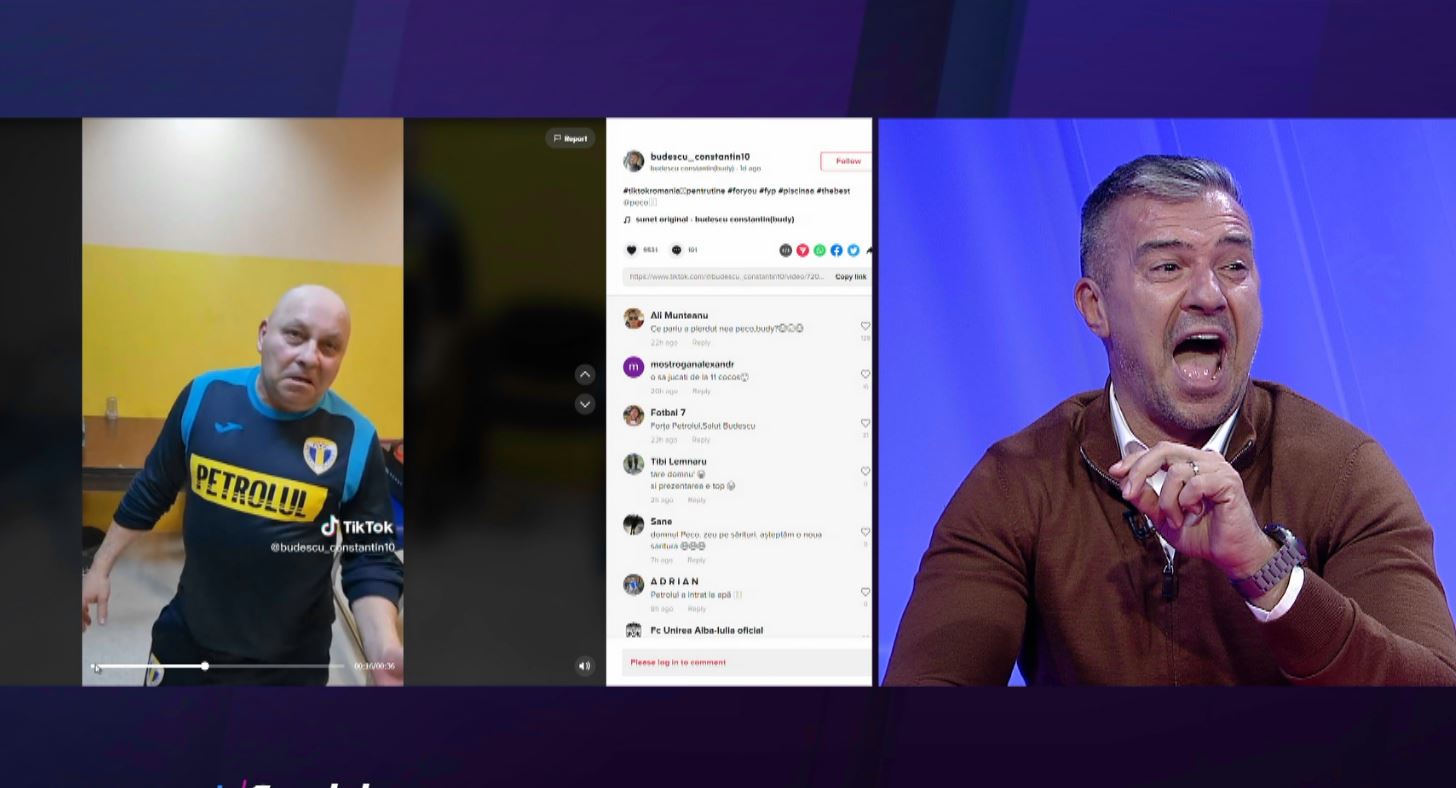Mute the TikTok video sound
Screen dimensions: 1456x788
pyautogui.click(x=585, y=666)
